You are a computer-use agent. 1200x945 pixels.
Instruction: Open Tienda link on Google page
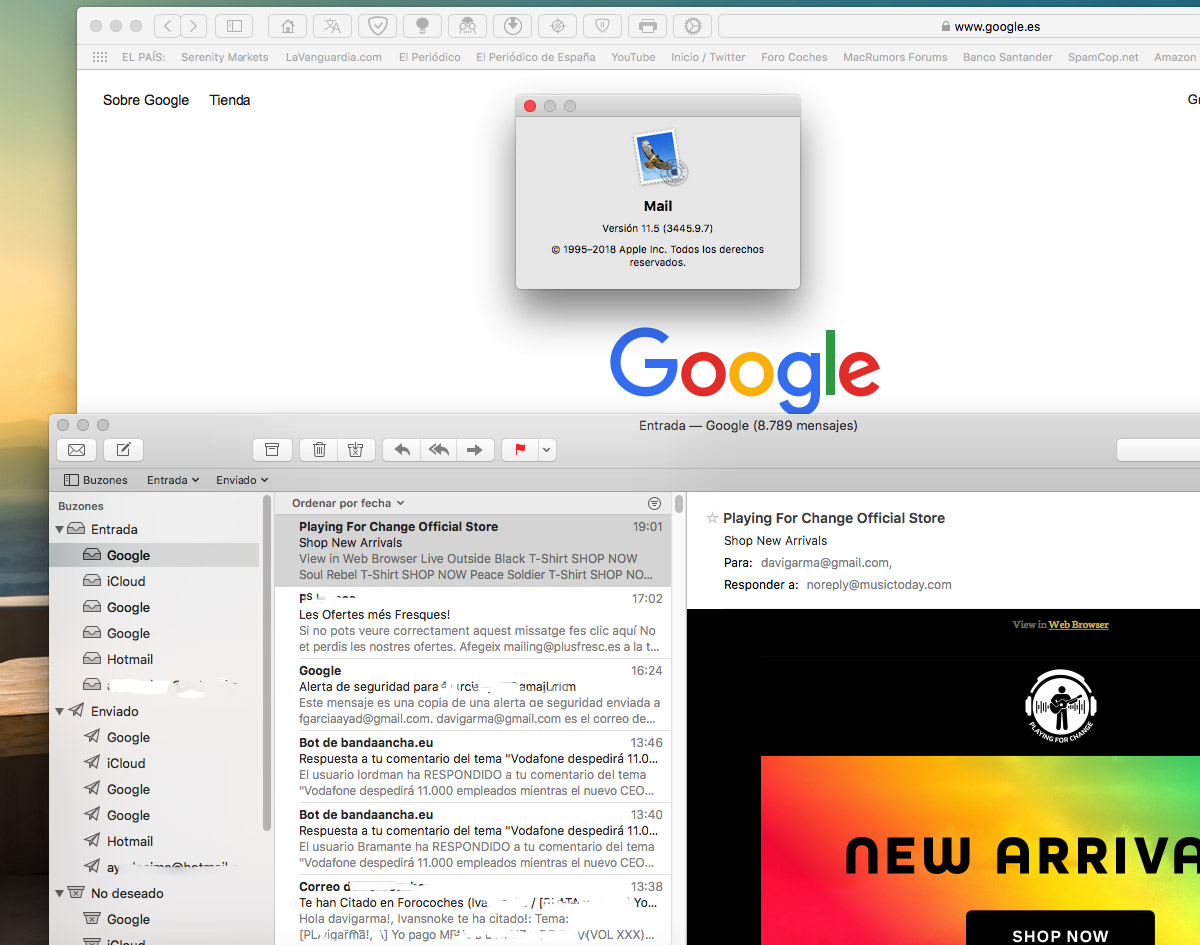(230, 100)
